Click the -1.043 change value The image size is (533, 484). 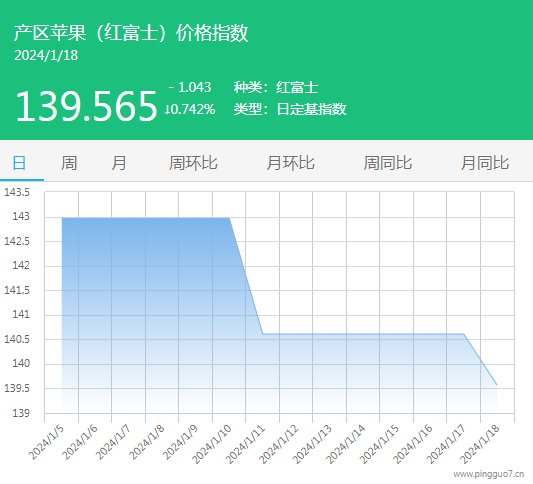click(190, 87)
